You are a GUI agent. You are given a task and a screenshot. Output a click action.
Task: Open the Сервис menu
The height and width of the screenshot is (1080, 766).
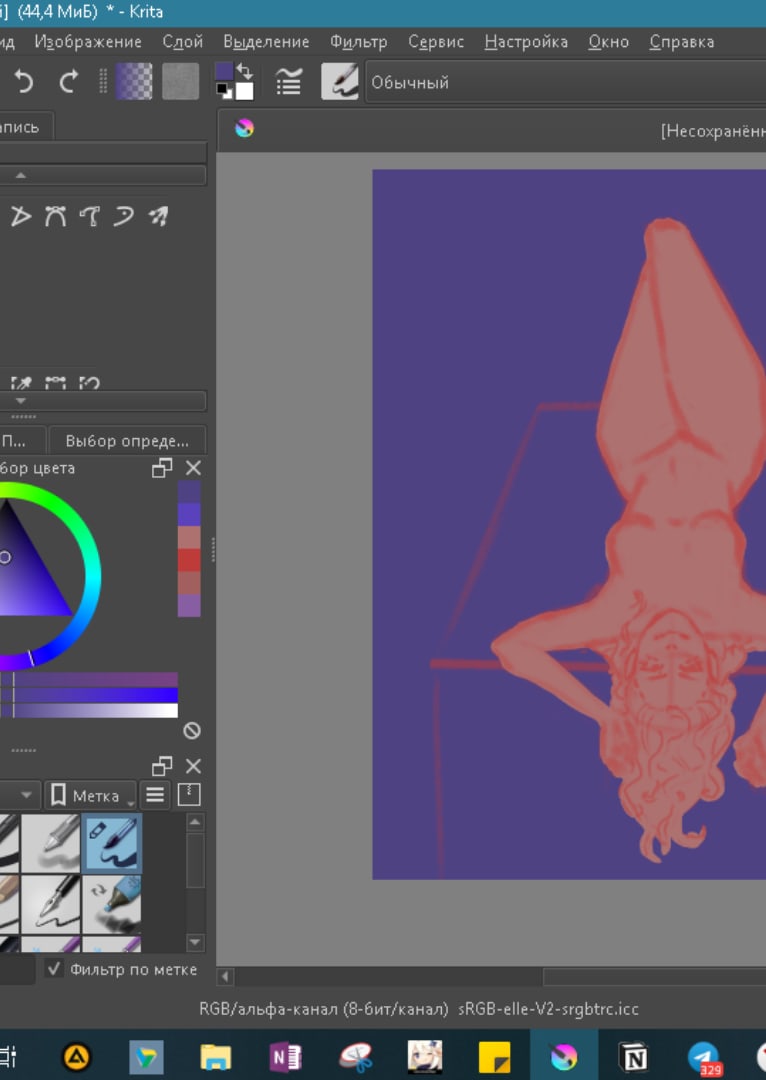[x=436, y=42]
